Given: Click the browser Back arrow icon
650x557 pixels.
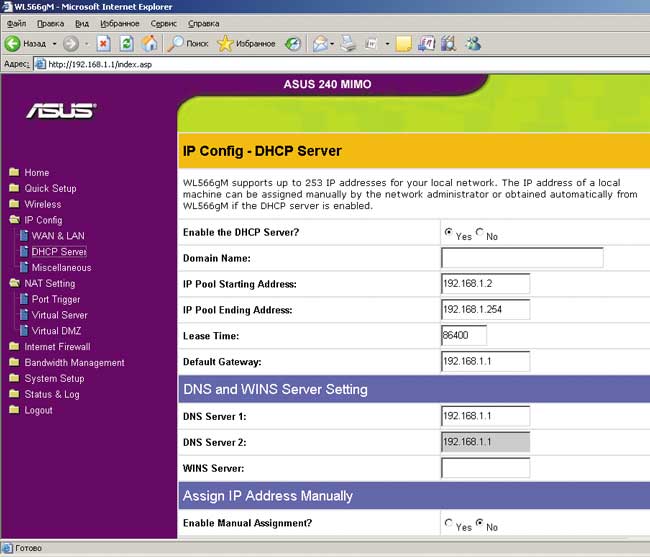Looking at the screenshot, I should 13,44.
